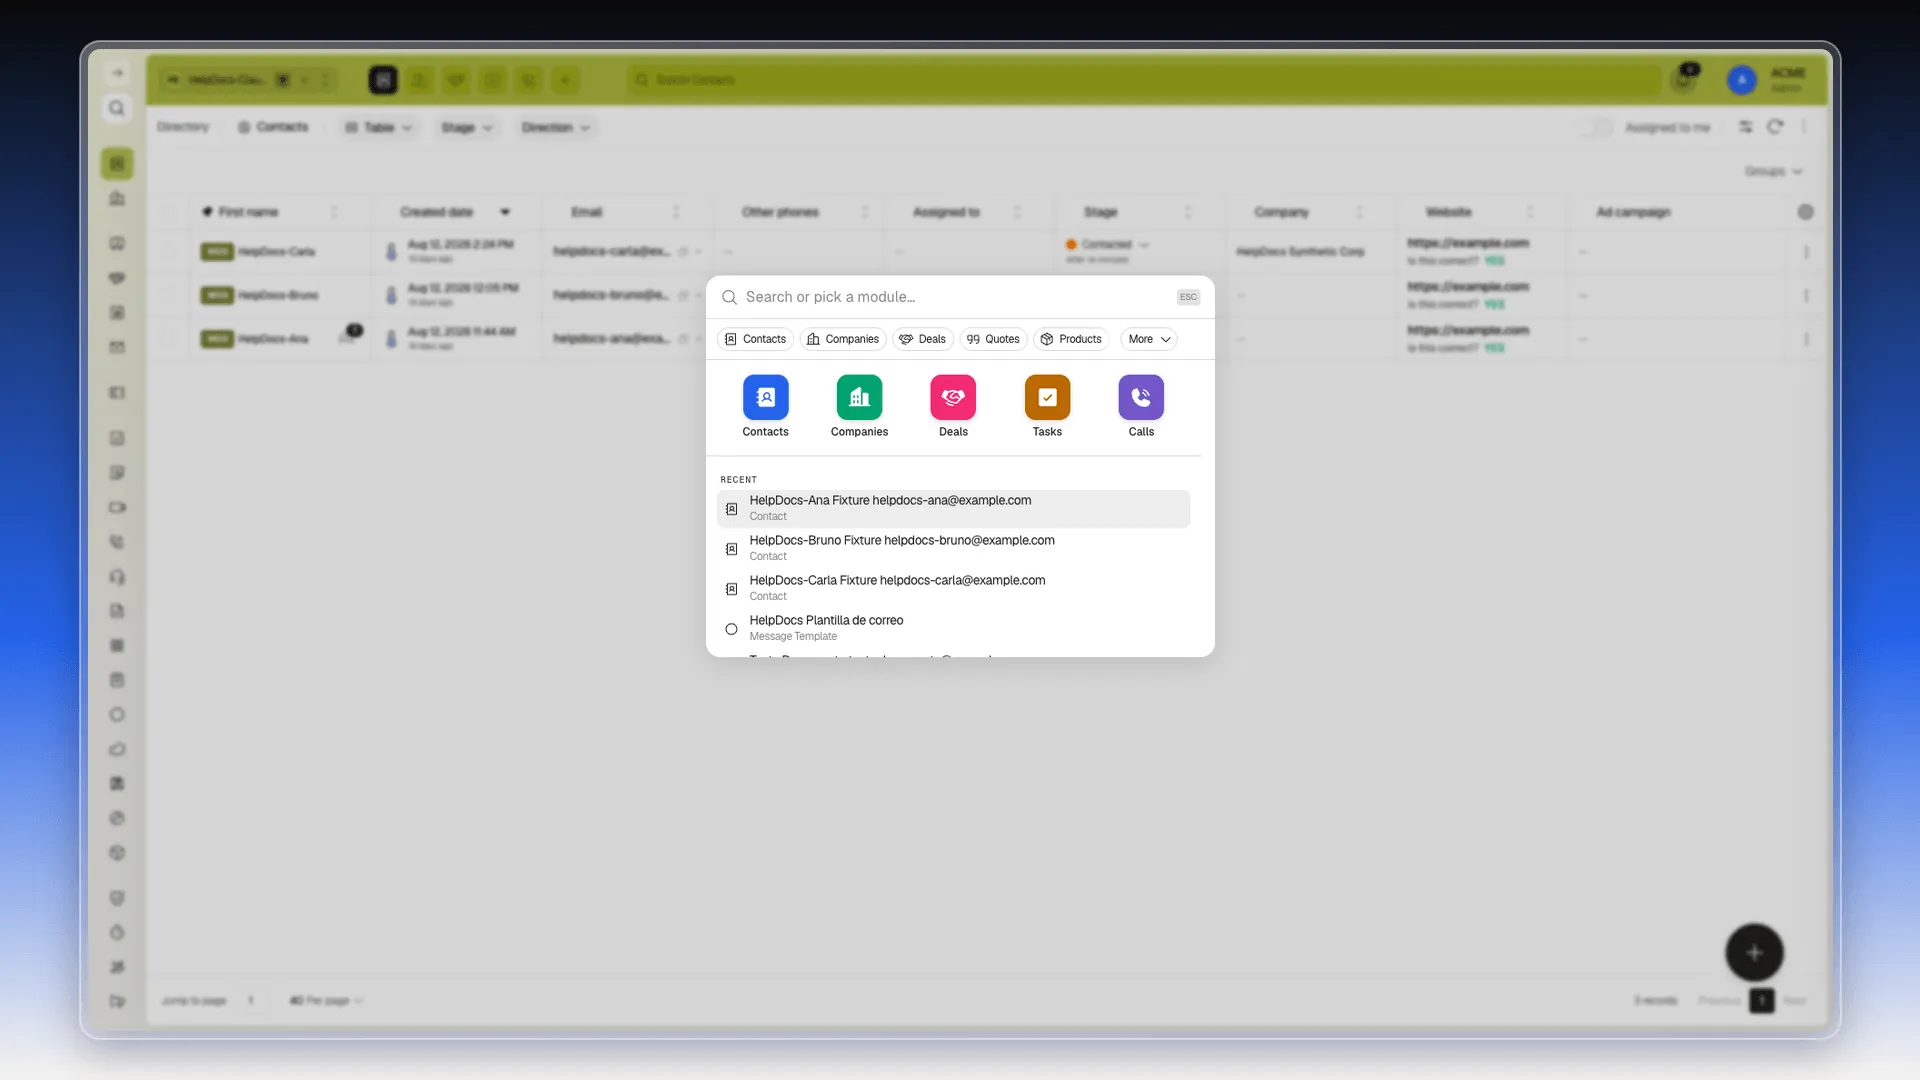Viewport: 1920px width, 1080px height.
Task: Sort by the Created date column arrow
Action: point(505,212)
